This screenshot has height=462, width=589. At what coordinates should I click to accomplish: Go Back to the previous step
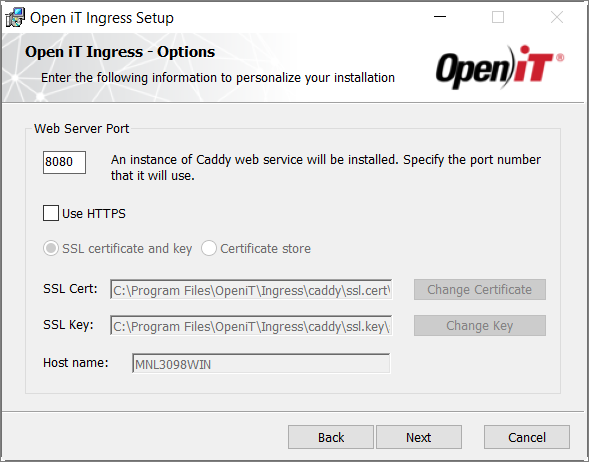point(331,437)
